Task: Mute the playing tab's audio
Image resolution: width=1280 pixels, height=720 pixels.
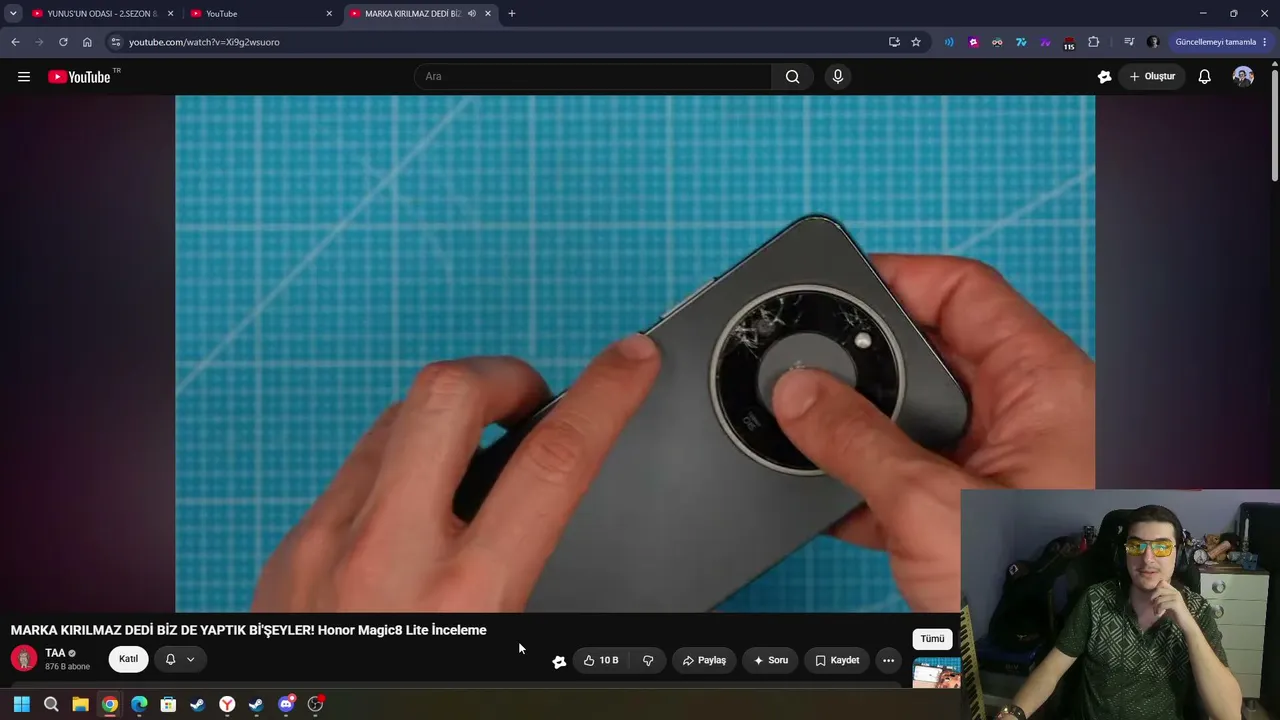Action: tap(472, 14)
